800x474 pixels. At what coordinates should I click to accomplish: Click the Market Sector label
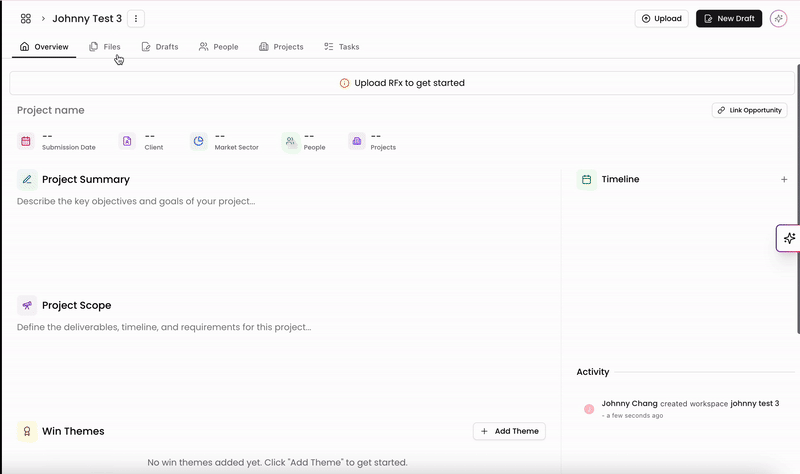[237, 147]
